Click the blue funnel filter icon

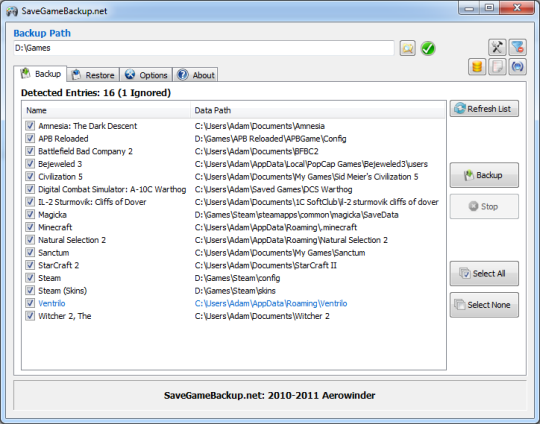[x=517, y=47]
